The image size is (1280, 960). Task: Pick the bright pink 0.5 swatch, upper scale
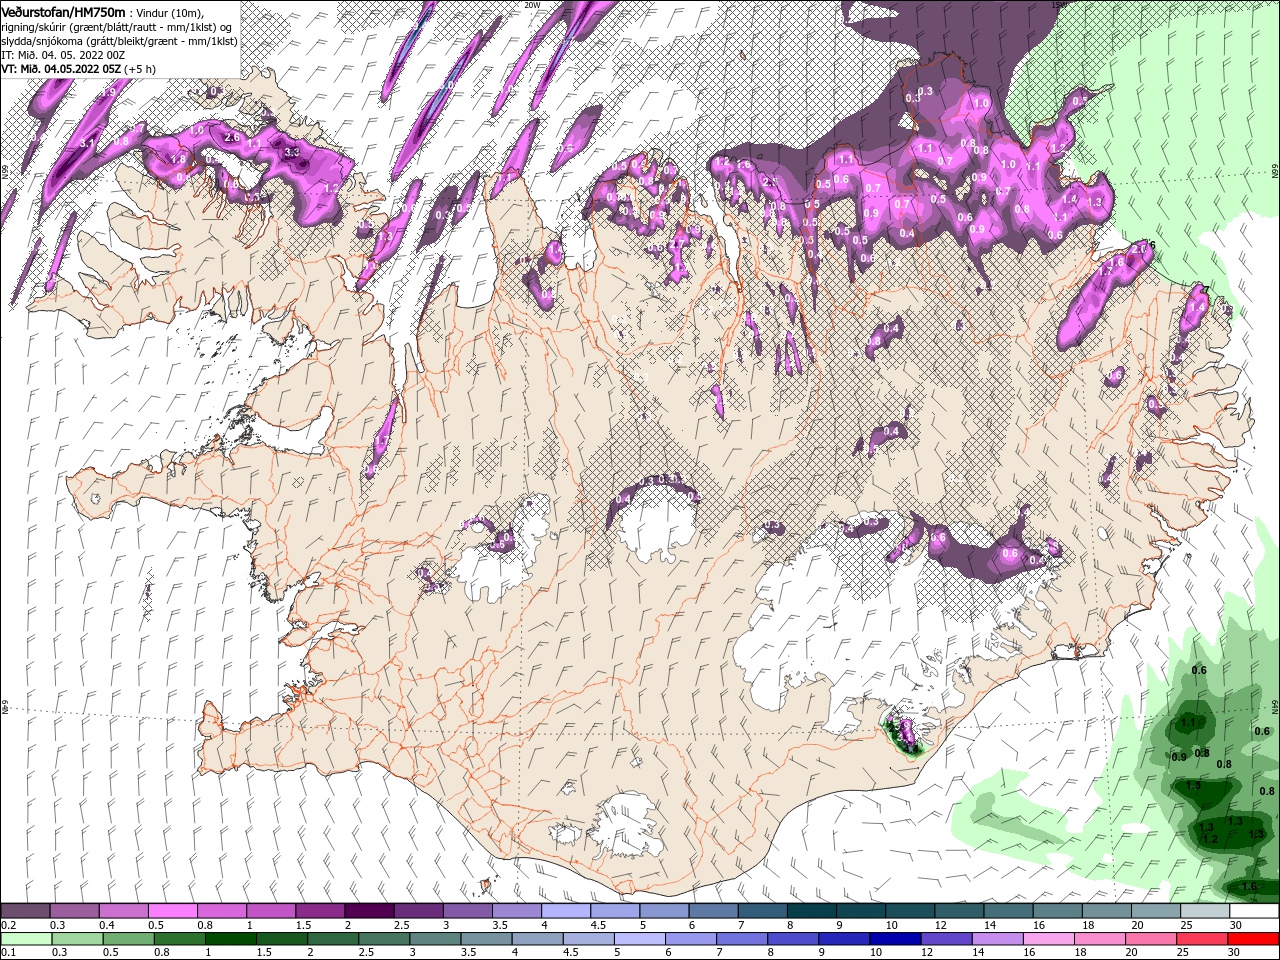pyautogui.click(x=172, y=911)
